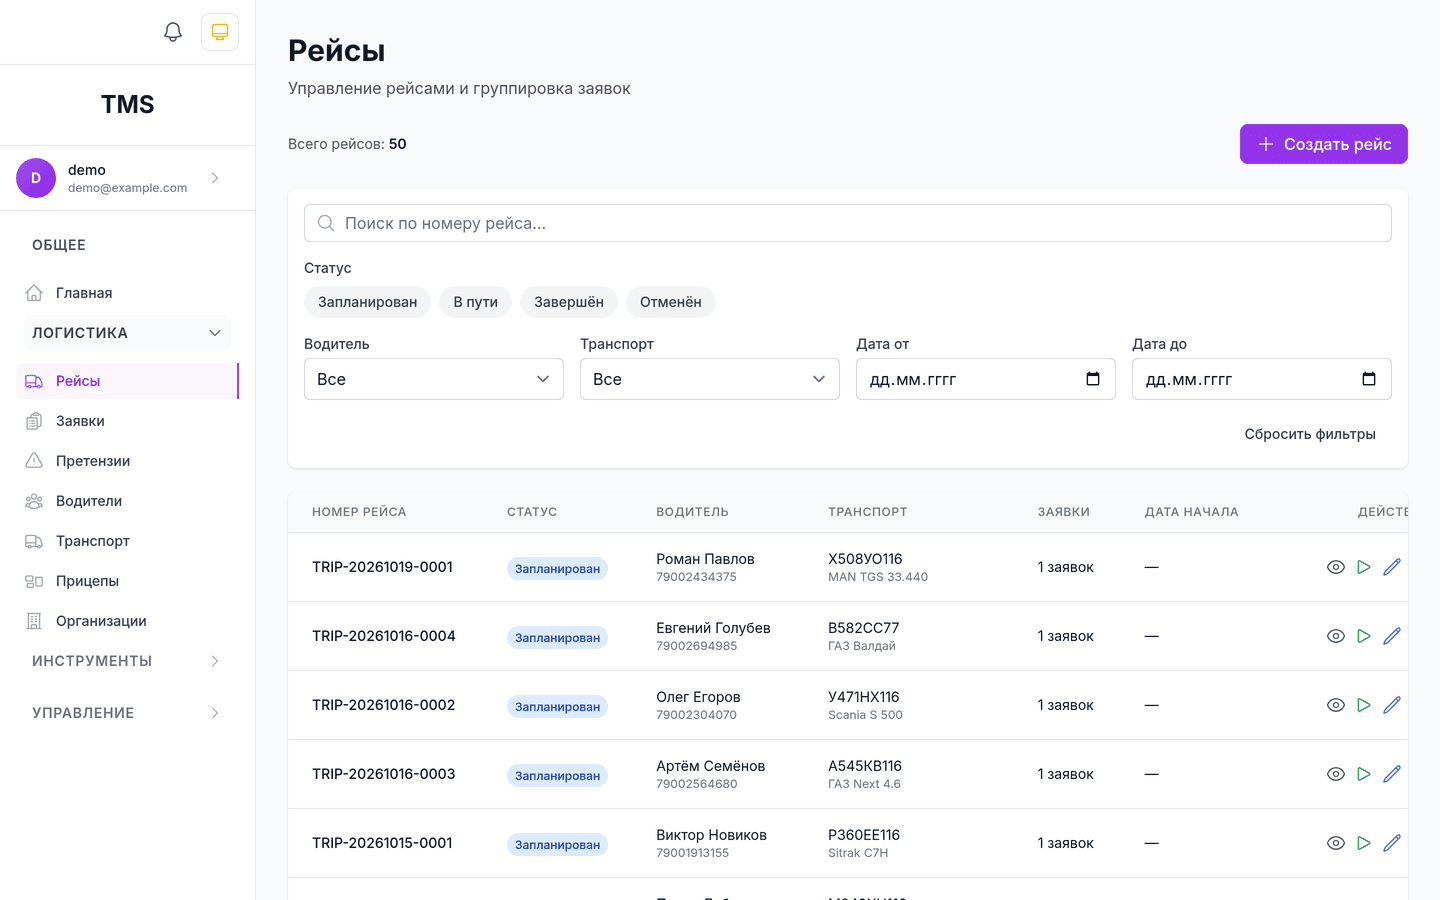
Task: View details of trip TRIP-20261019-0001
Action: click(1336, 567)
